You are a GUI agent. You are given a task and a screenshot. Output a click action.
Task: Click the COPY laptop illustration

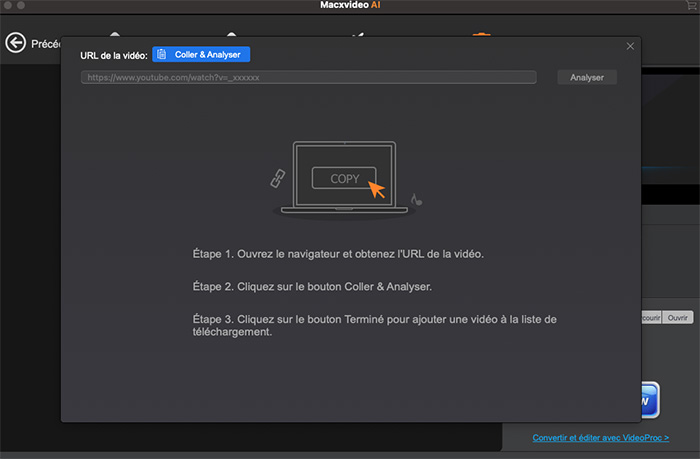pyautogui.click(x=344, y=178)
